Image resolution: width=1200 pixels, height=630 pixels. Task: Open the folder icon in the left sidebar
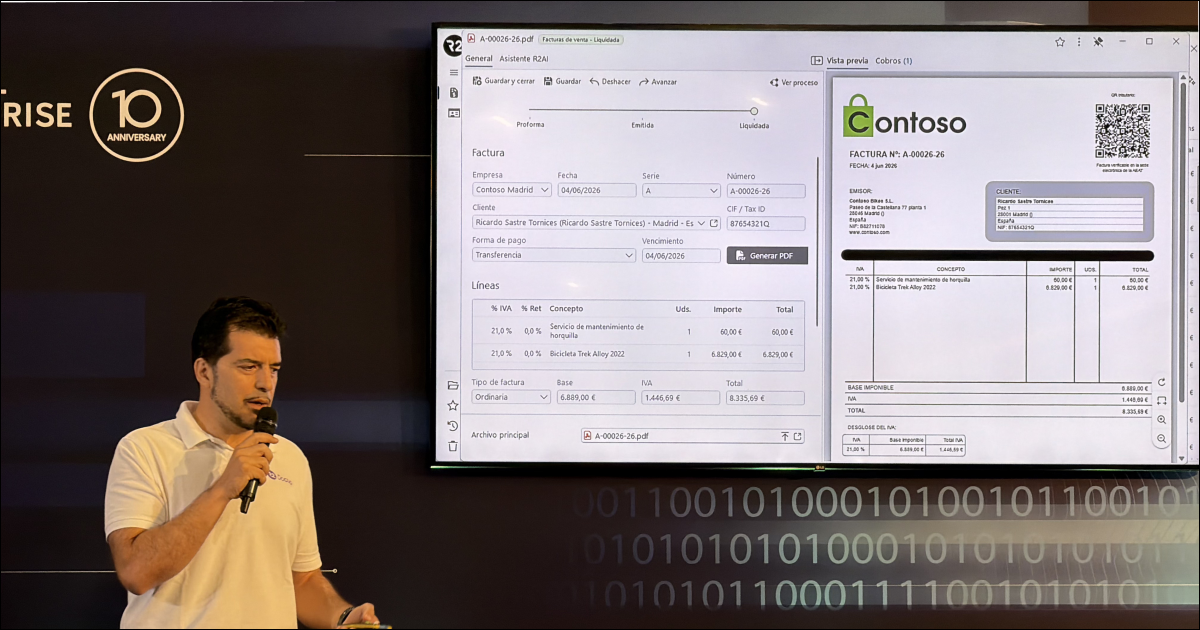pyautogui.click(x=453, y=385)
